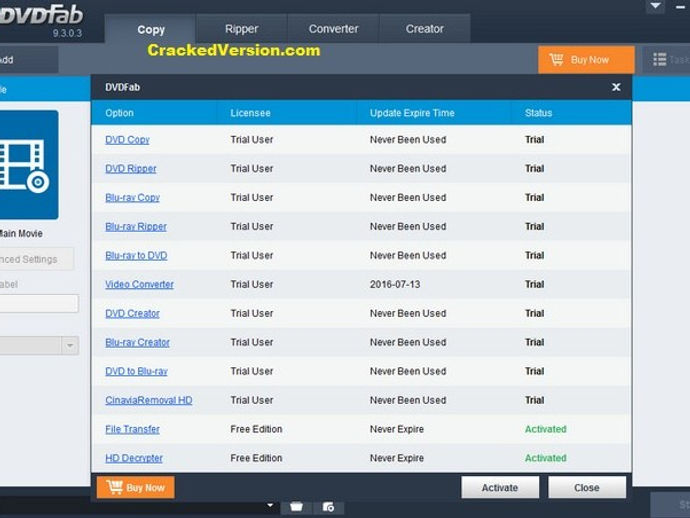The height and width of the screenshot is (518, 690).
Task: Click the Activated status for File Transfer
Action: point(545,429)
